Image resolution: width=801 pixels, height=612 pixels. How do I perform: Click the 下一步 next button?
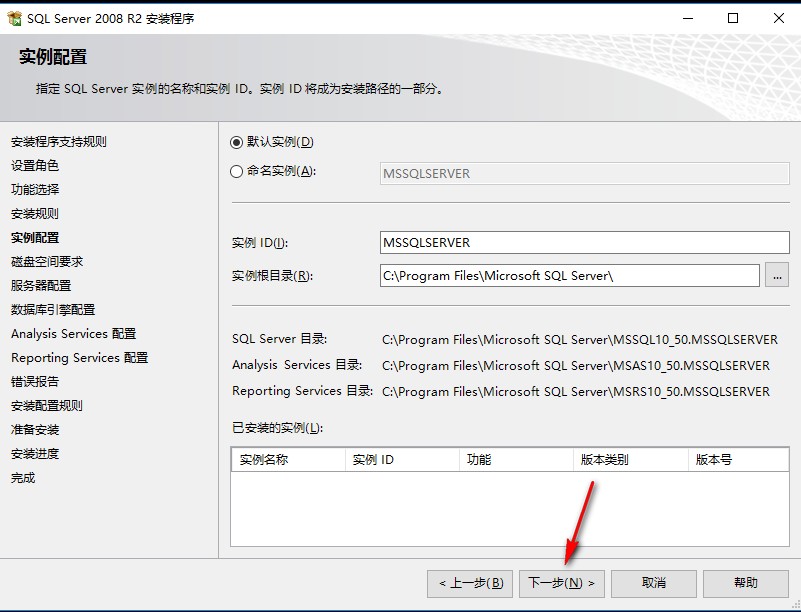[561, 583]
